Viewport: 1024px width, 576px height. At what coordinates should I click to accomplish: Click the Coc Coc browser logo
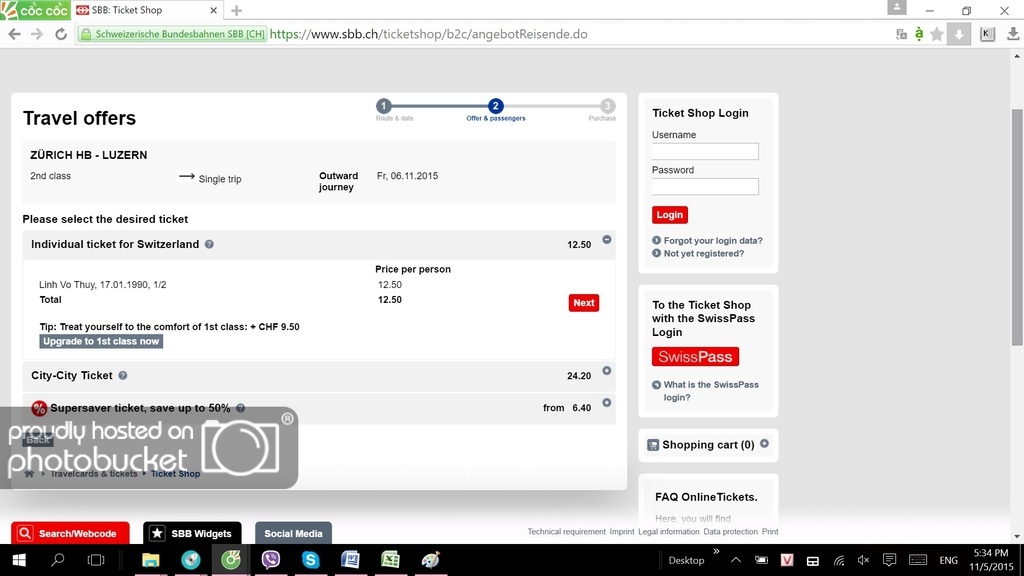[35, 10]
